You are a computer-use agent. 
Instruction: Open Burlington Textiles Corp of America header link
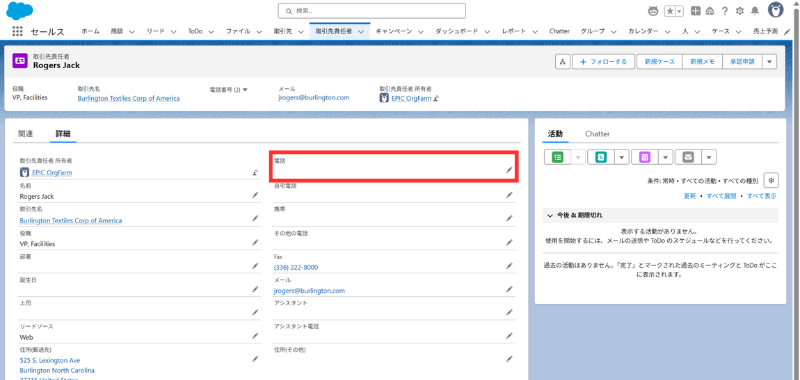pyautogui.click(x=129, y=98)
